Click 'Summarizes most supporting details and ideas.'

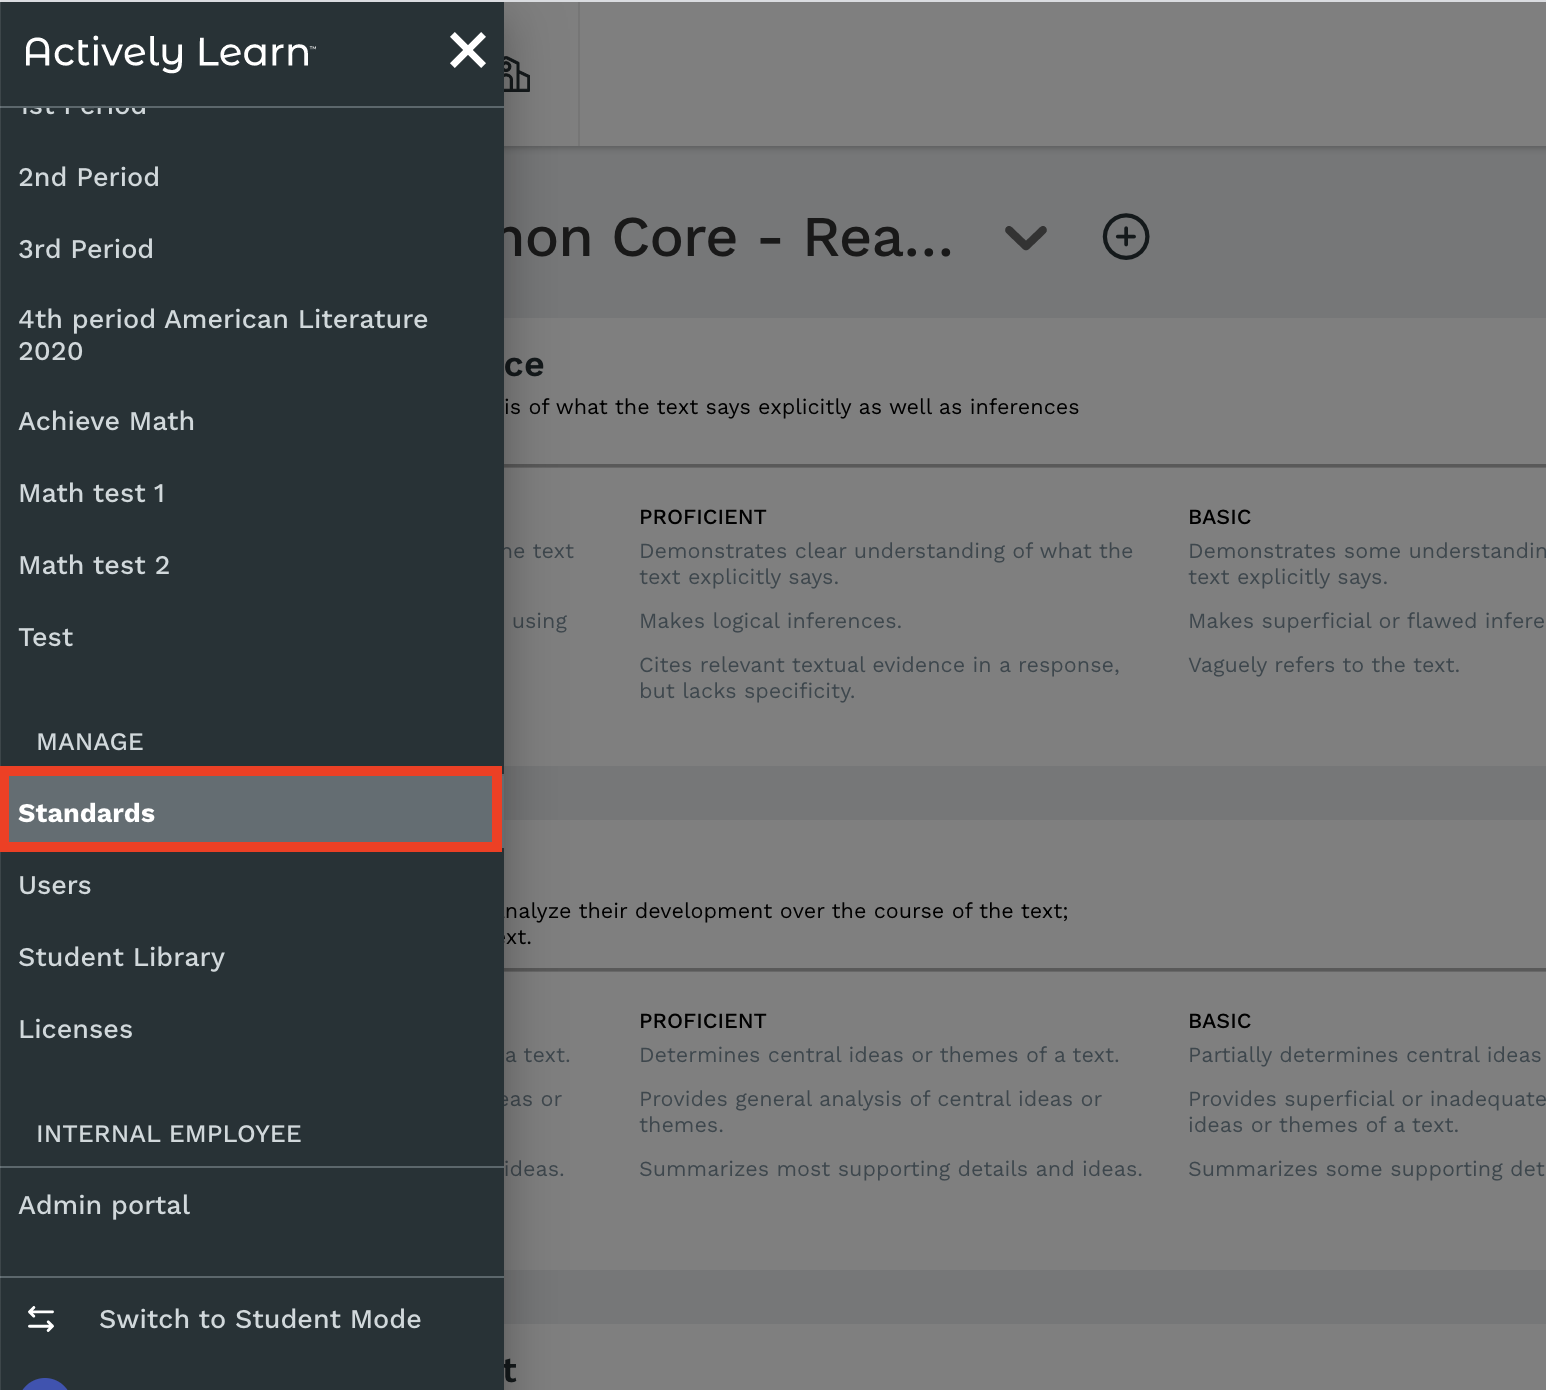(891, 1169)
